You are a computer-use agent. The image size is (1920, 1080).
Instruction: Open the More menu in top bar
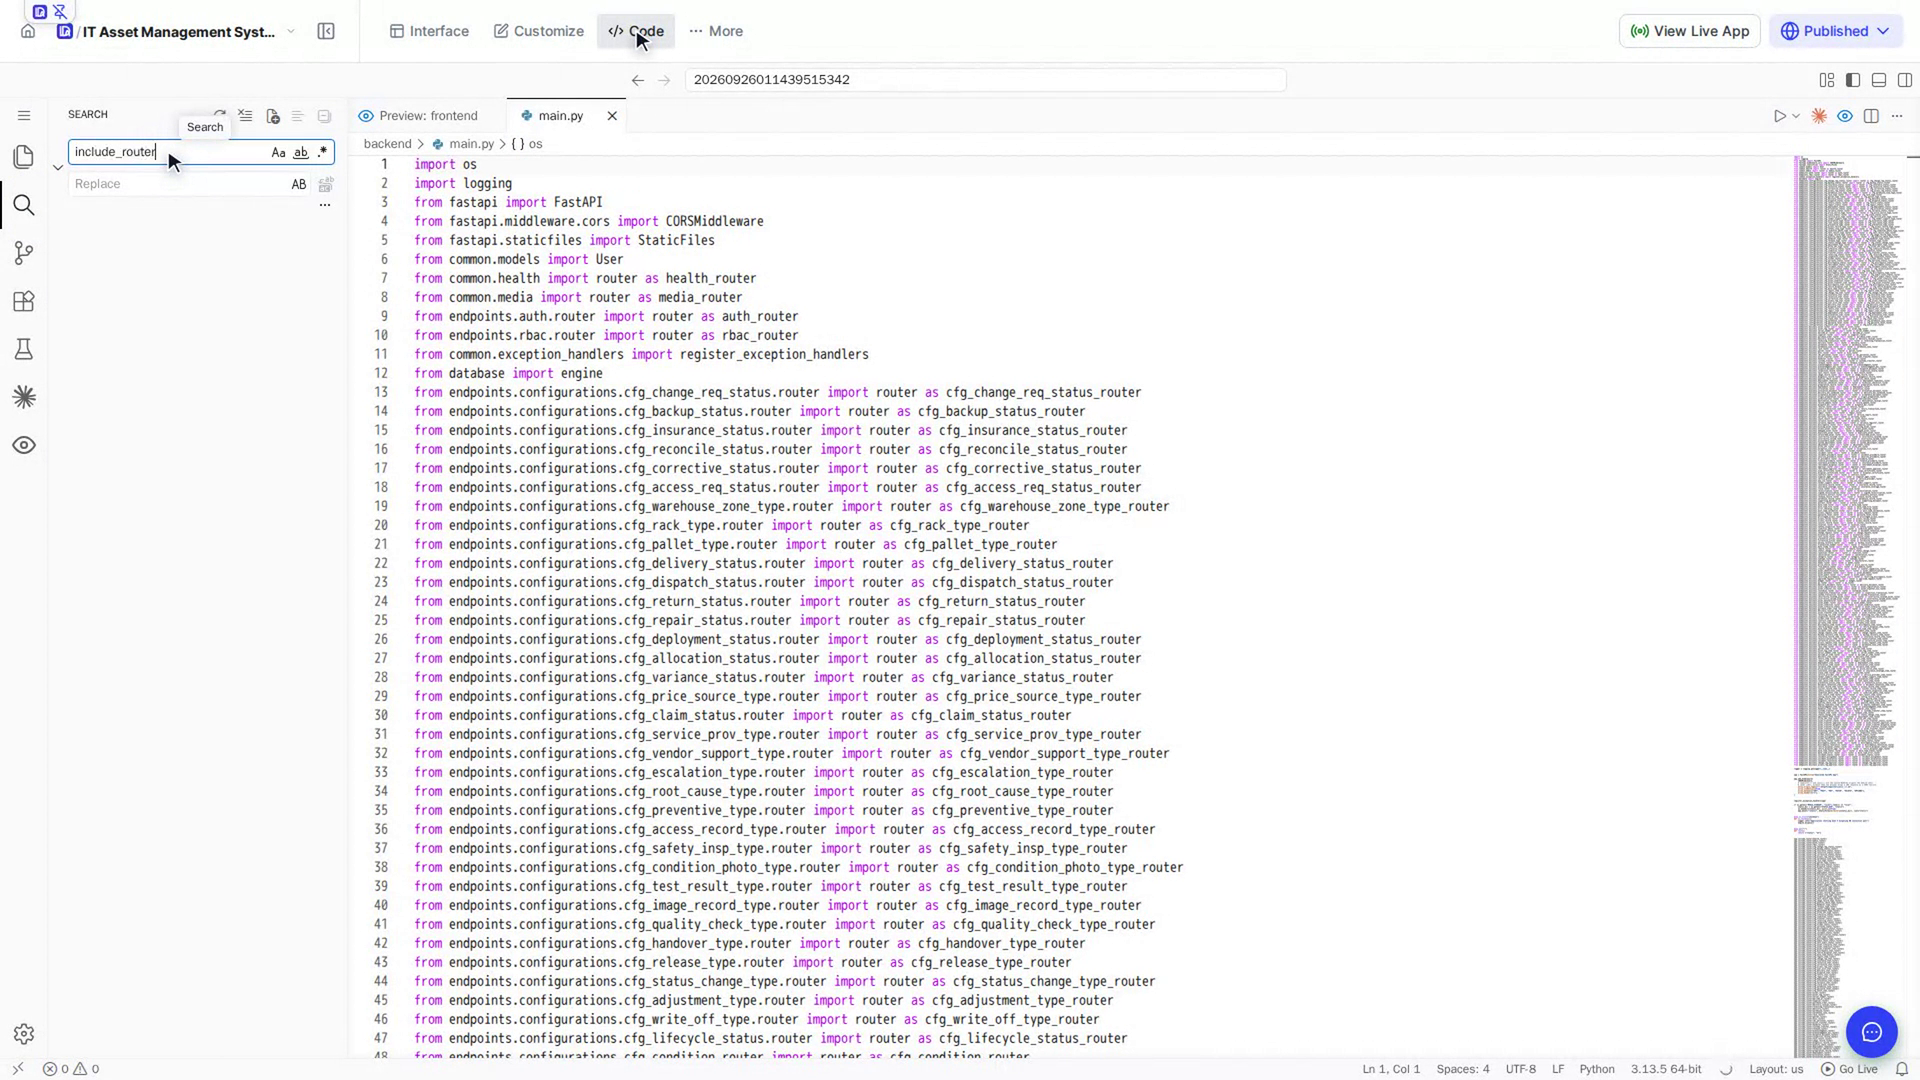[716, 31]
